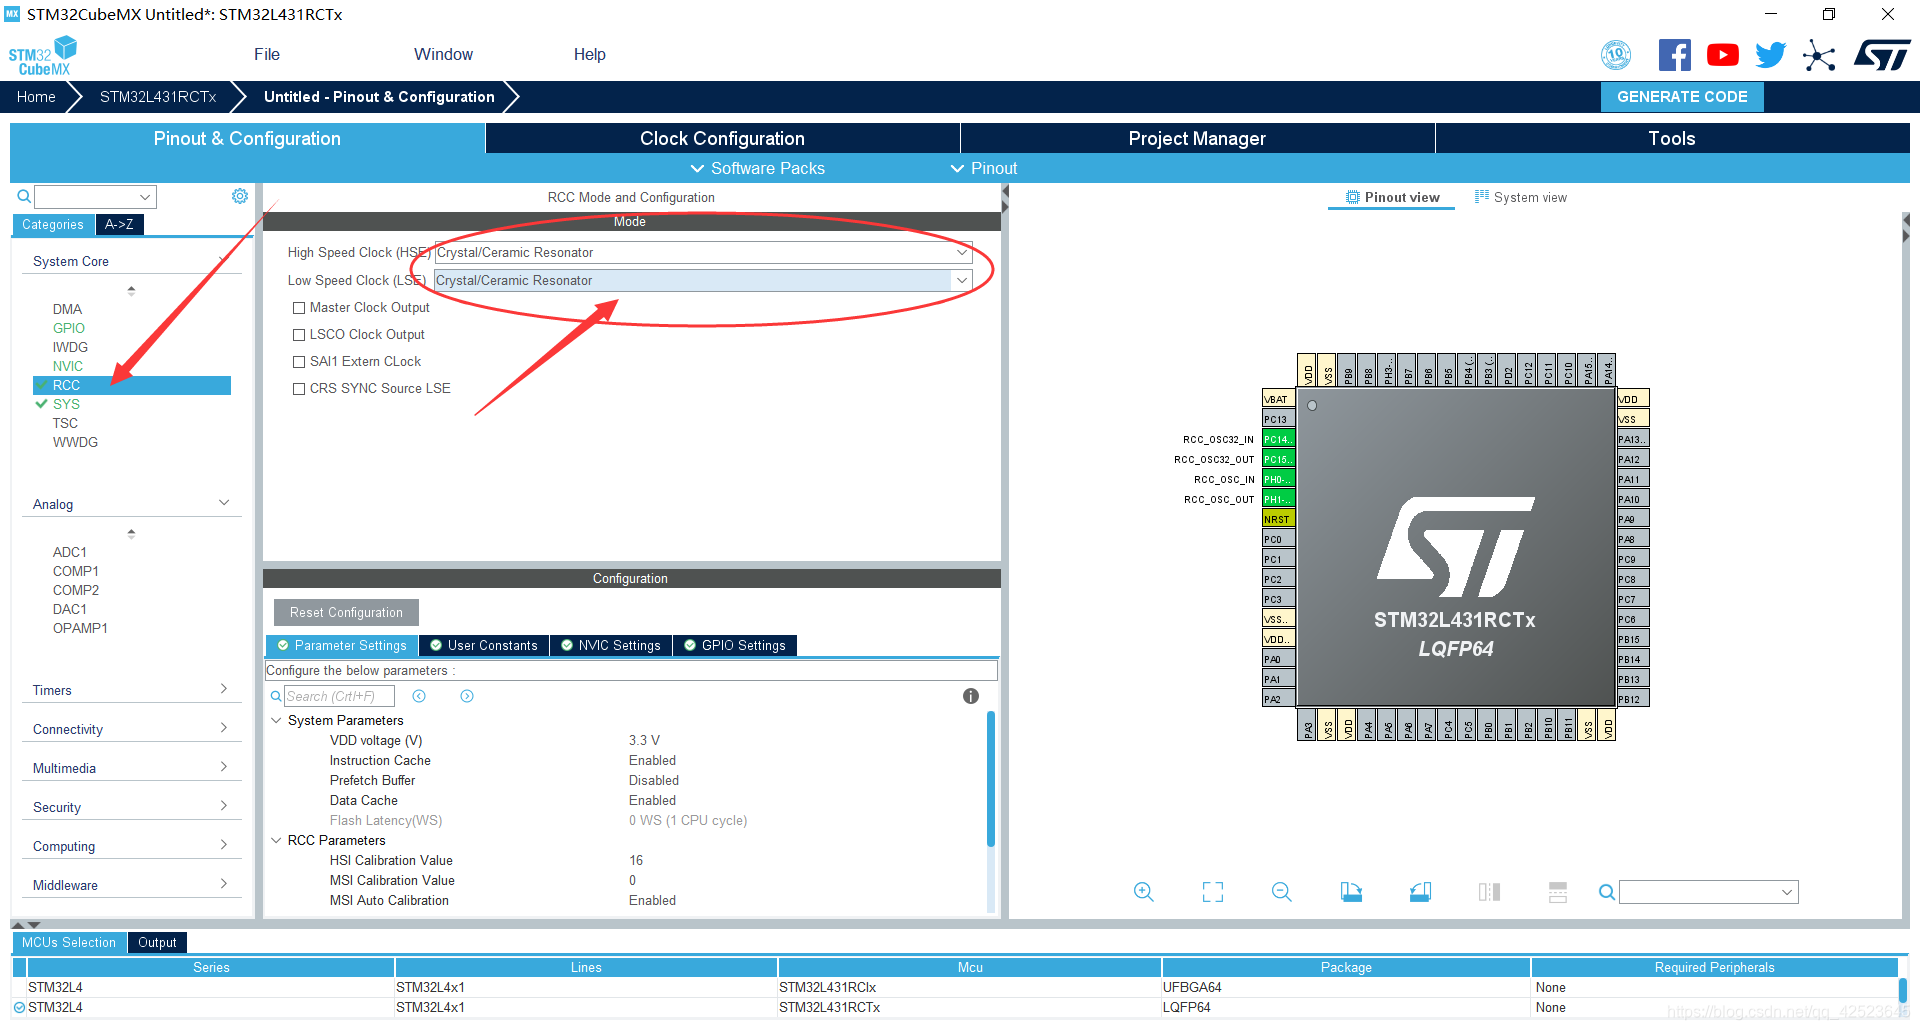
Task: Rotate the chip clockwise
Action: coord(1350,891)
